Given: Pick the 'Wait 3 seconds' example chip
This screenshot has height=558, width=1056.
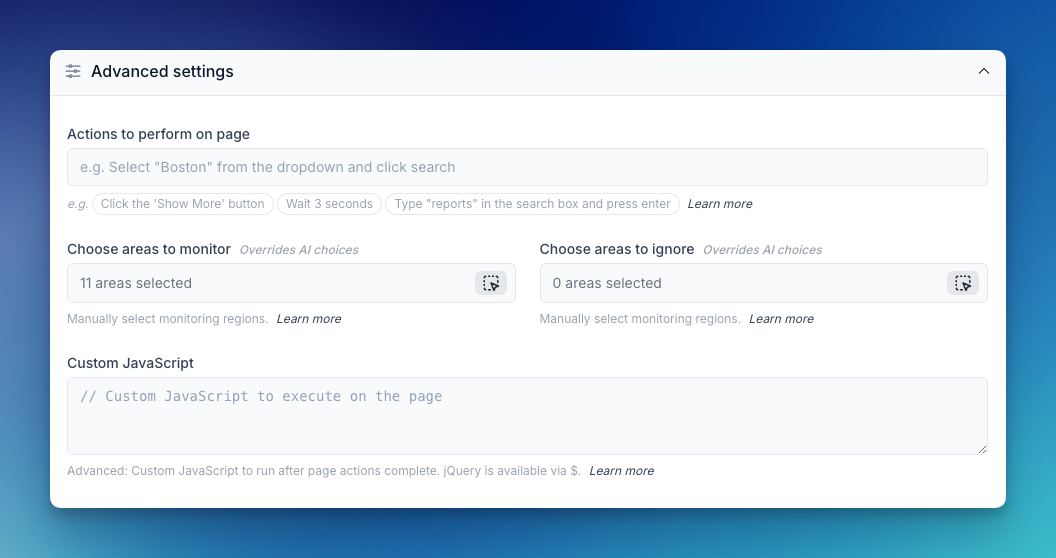Looking at the screenshot, I should 329,204.
